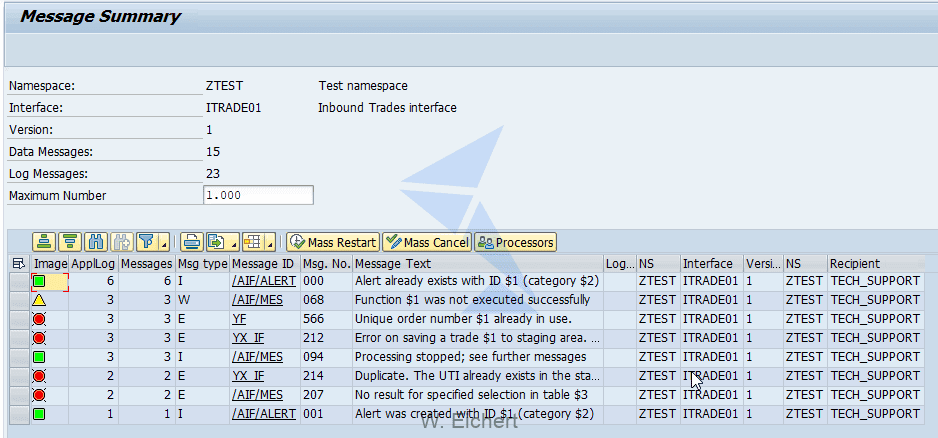Click the Msg. No. column header

click(x=327, y=263)
